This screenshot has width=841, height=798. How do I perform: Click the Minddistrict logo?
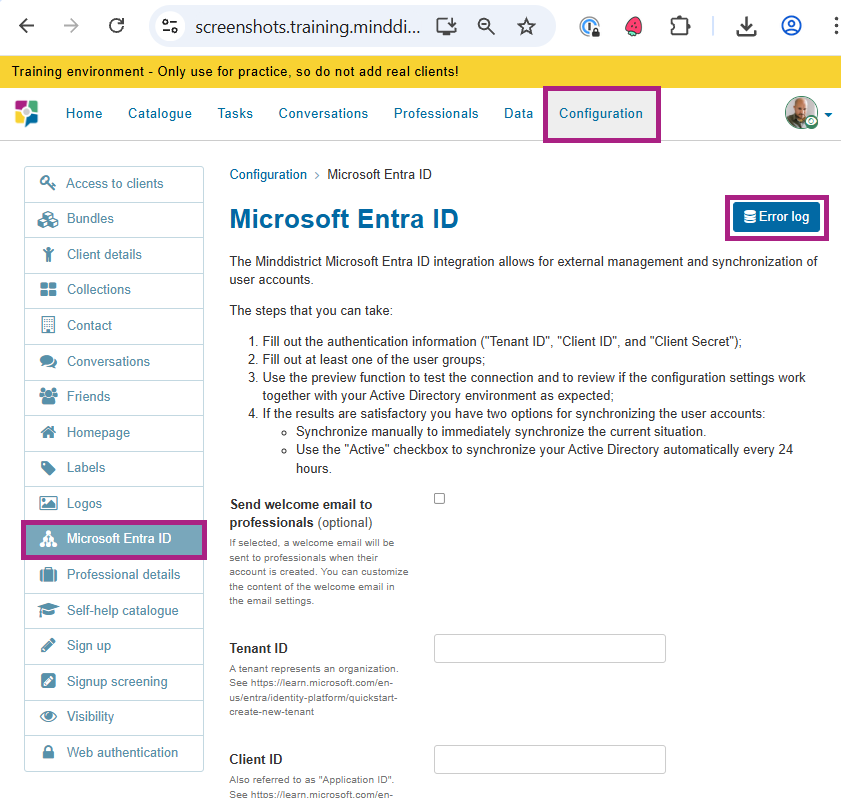click(x=27, y=113)
